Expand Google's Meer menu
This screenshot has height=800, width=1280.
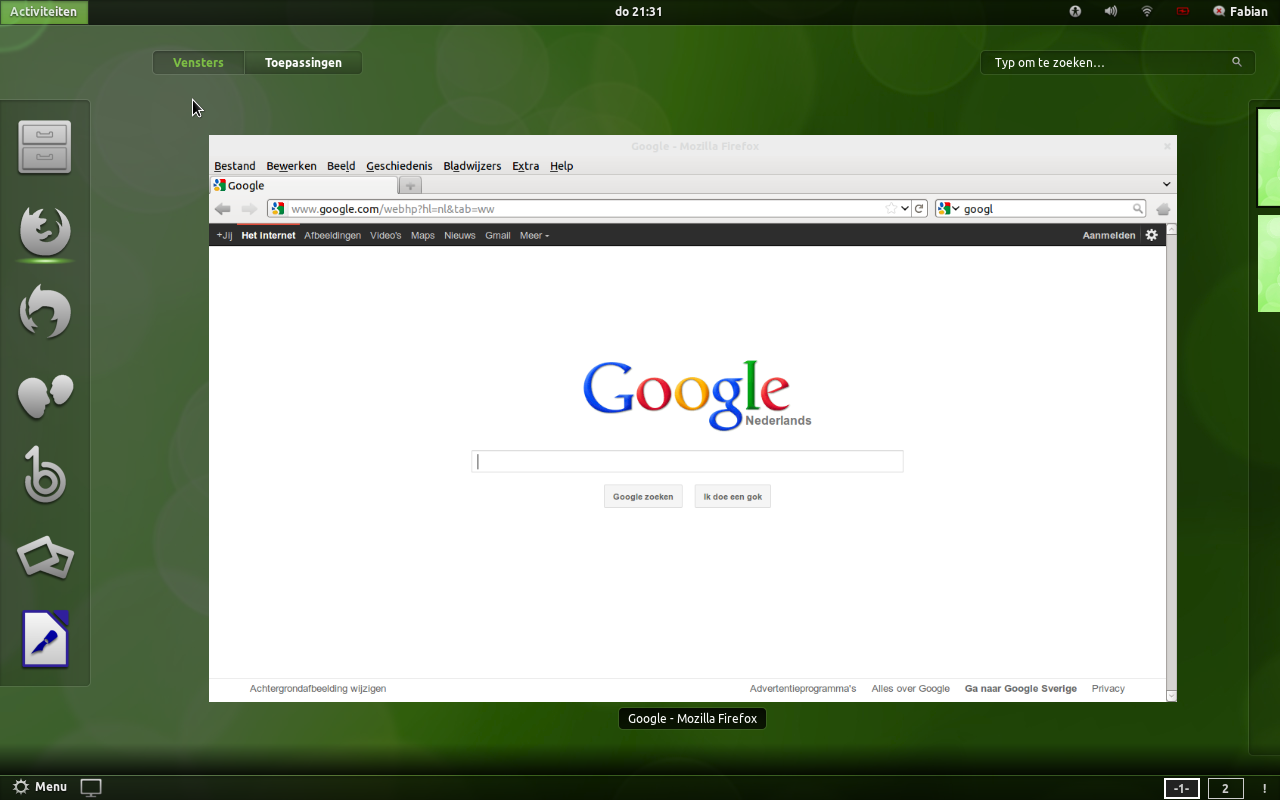[x=534, y=235]
